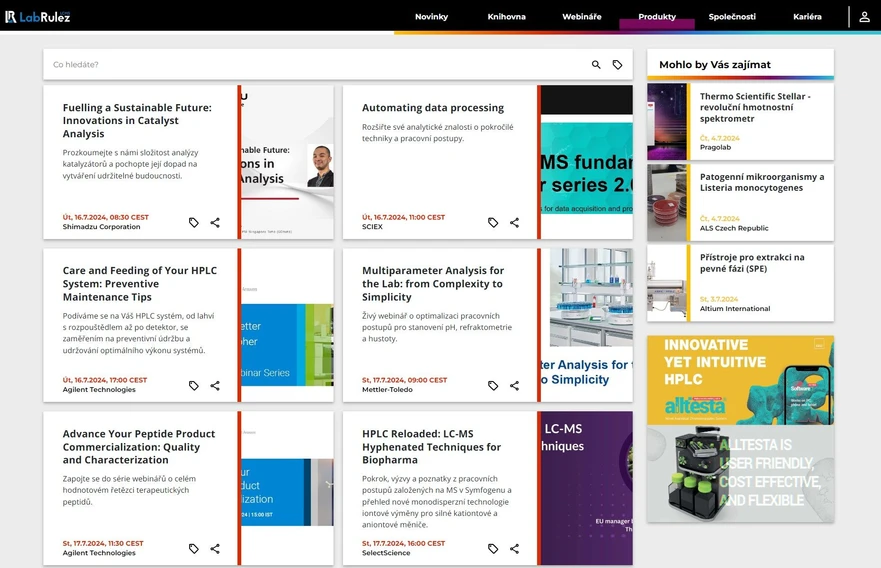Image resolution: width=881 pixels, height=568 pixels.
Task: Share the HPLC Reloaded webinar
Action: 514,548
